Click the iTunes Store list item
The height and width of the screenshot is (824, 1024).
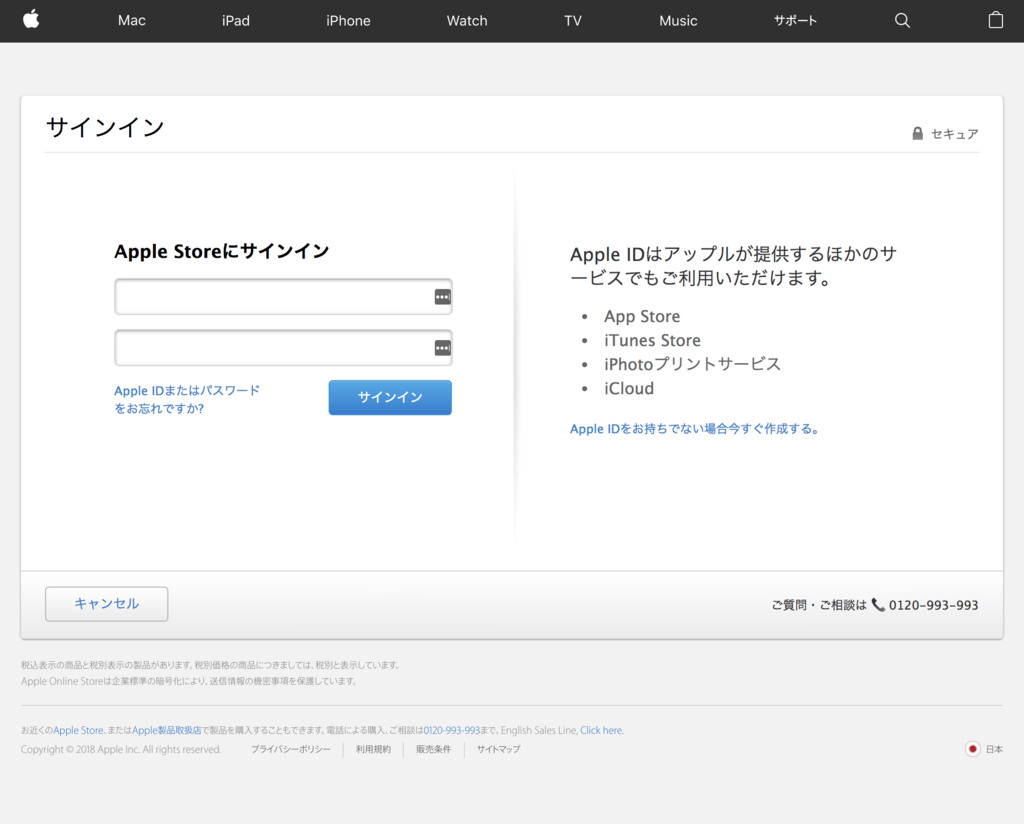(652, 340)
